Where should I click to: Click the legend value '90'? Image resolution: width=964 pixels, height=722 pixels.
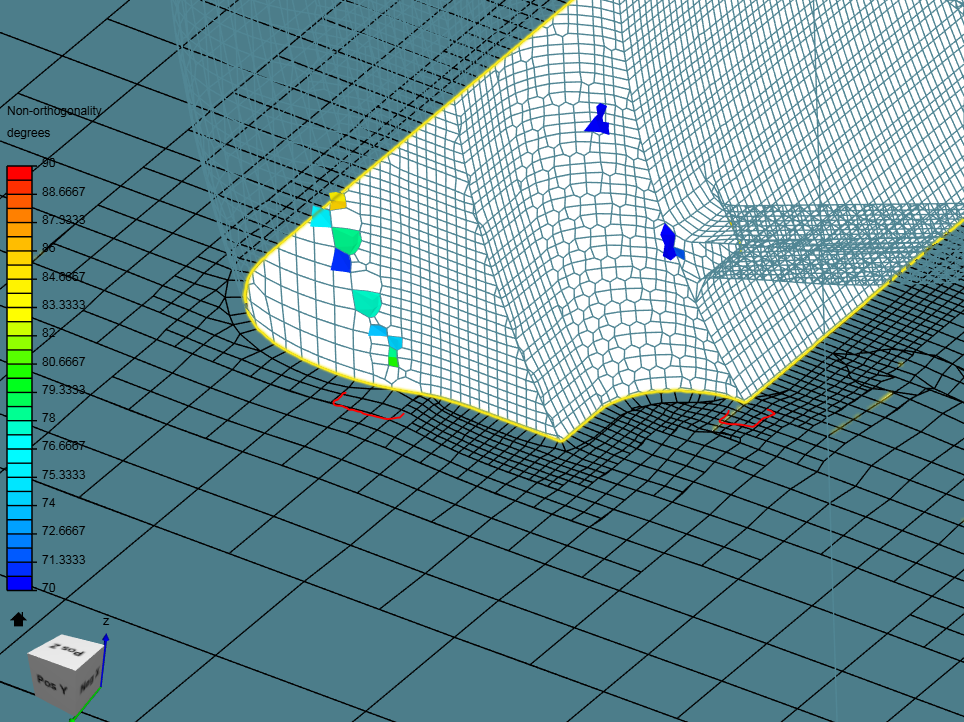(49, 163)
